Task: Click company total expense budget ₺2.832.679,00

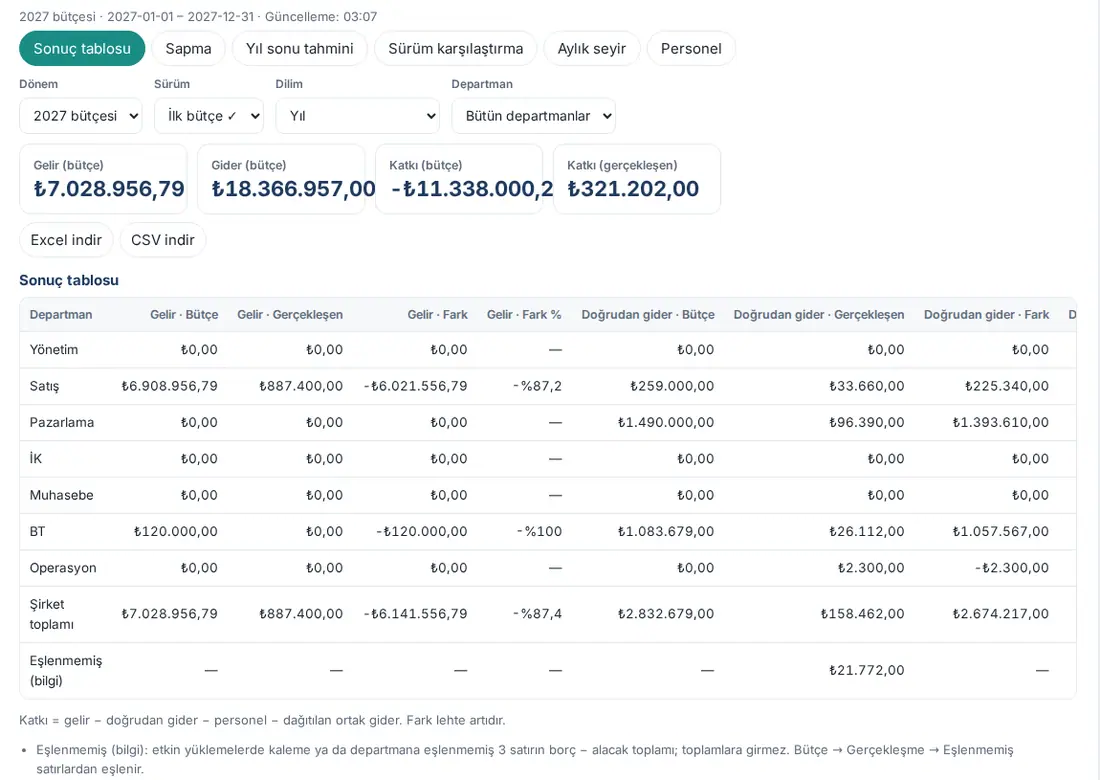Action: (666, 614)
